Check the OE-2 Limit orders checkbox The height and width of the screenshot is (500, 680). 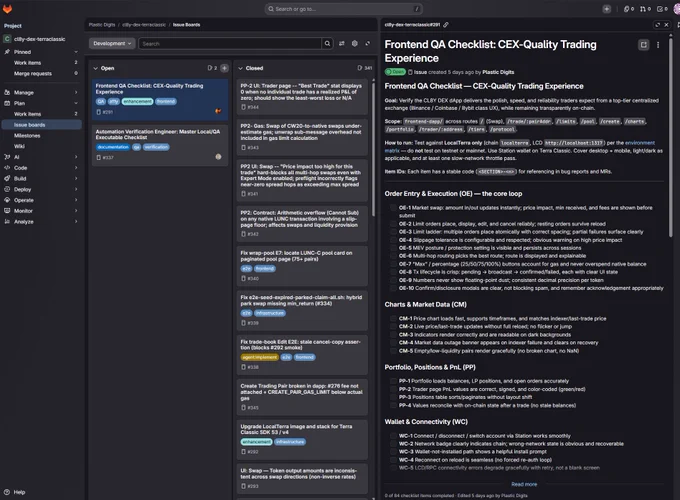tap(393, 224)
